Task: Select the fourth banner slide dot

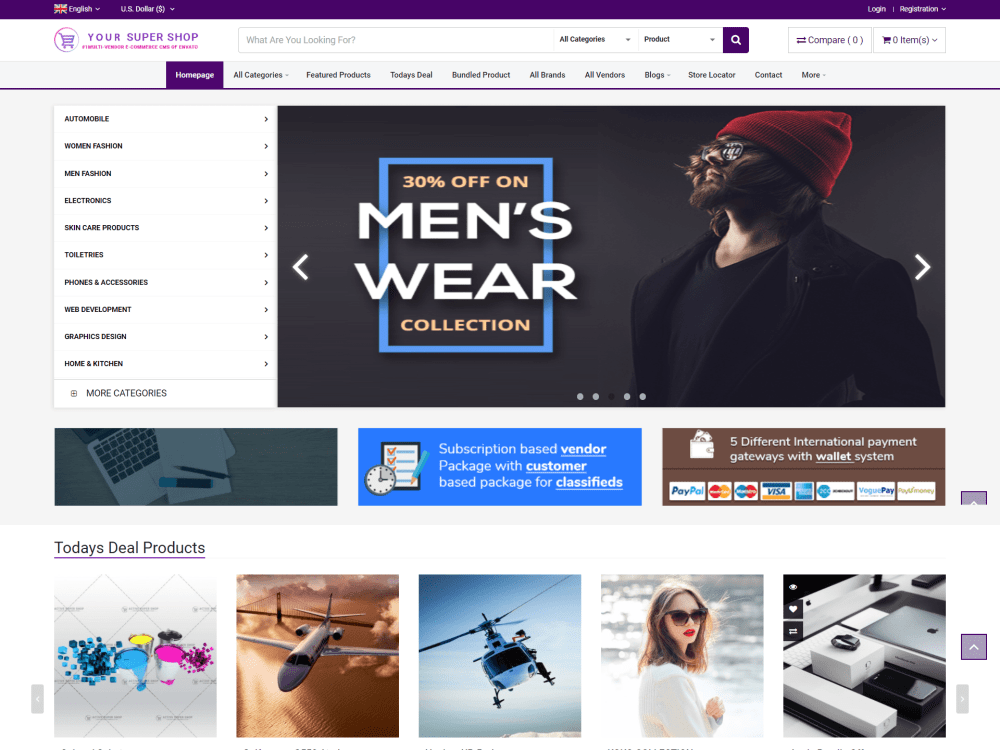Action: [x=627, y=397]
